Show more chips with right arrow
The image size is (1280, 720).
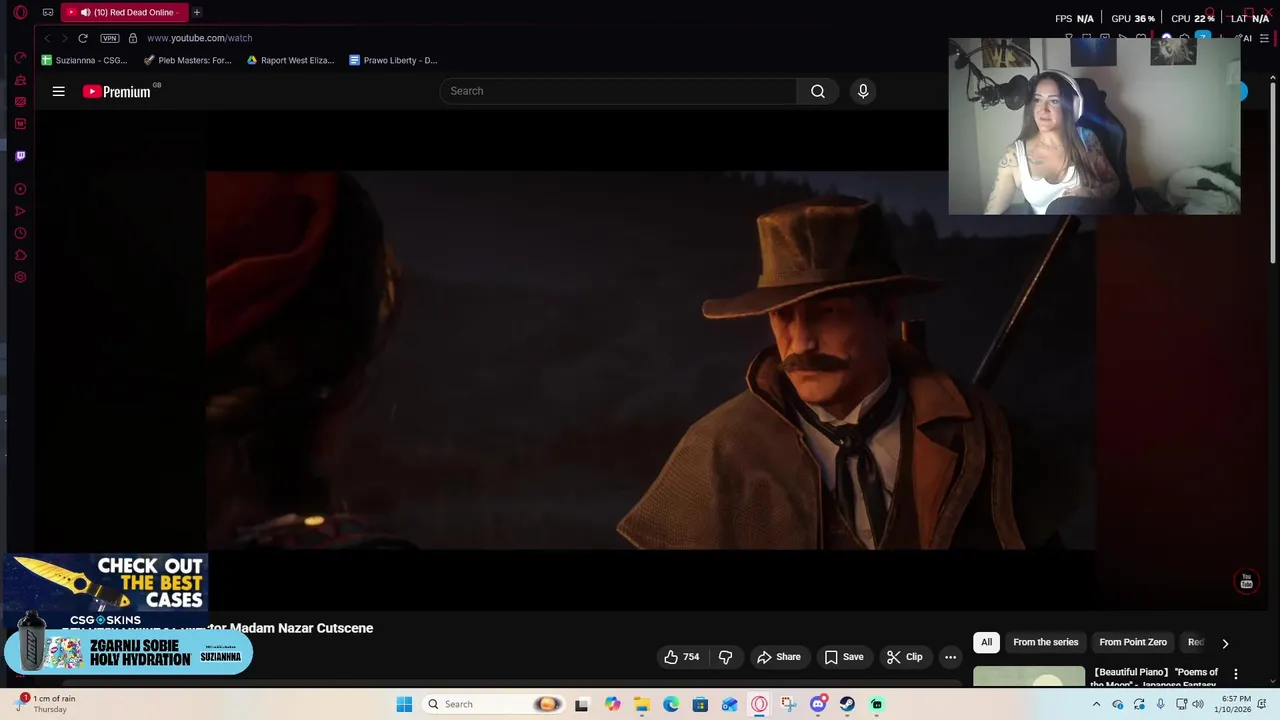[x=1225, y=643]
